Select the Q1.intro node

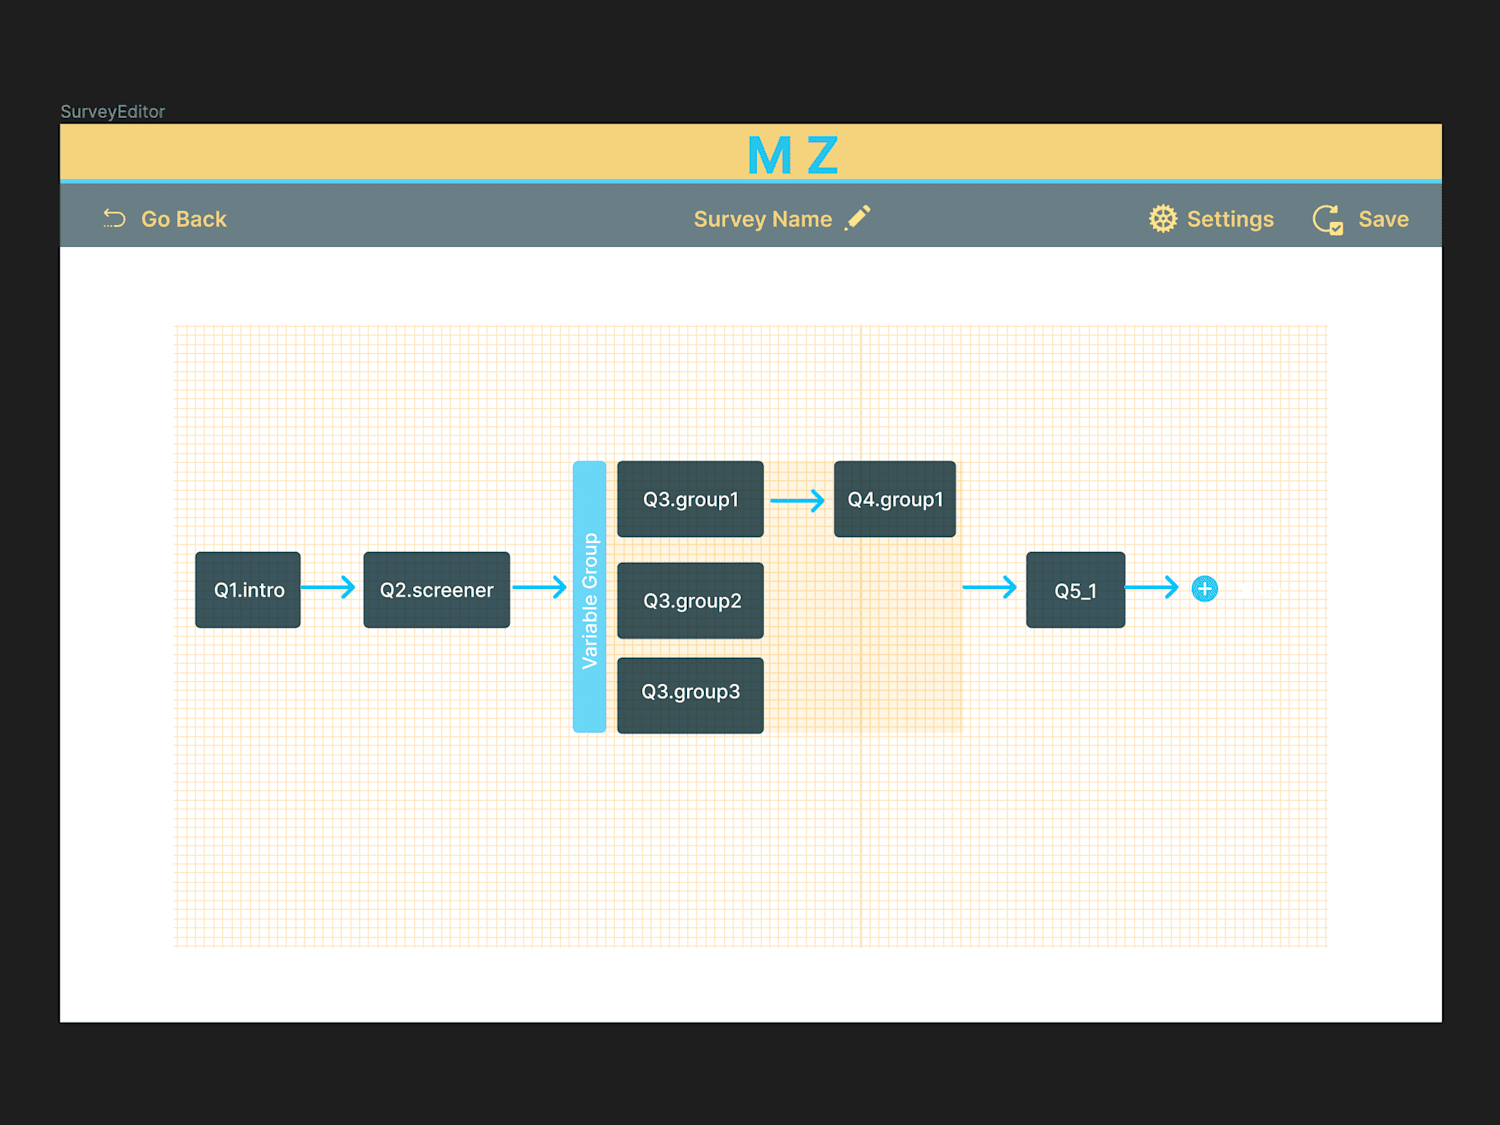pyautogui.click(x=248, y=590)
